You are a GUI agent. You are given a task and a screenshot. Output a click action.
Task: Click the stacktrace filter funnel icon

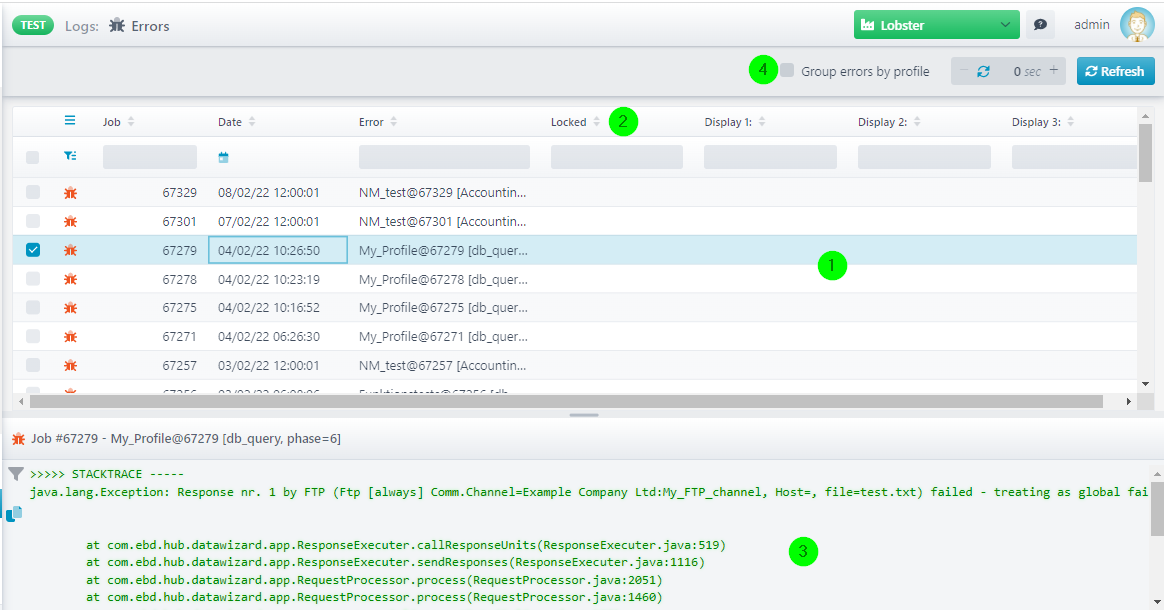pos(16,473)
